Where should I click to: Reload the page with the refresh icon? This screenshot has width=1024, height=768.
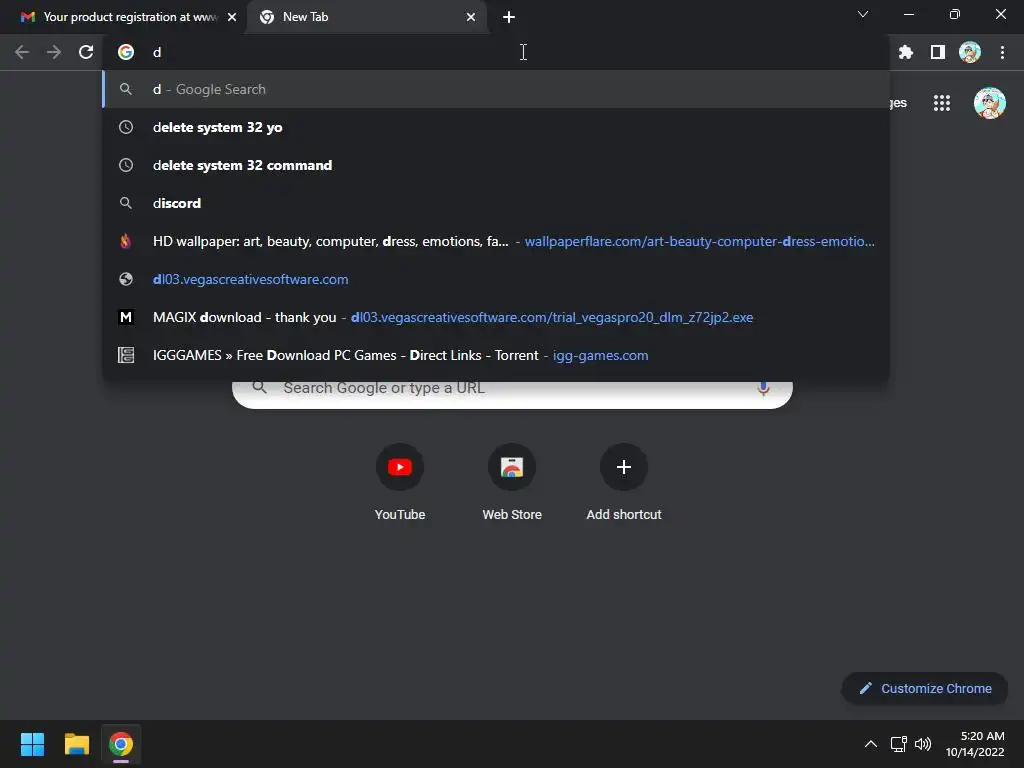(x=86, y=52)
